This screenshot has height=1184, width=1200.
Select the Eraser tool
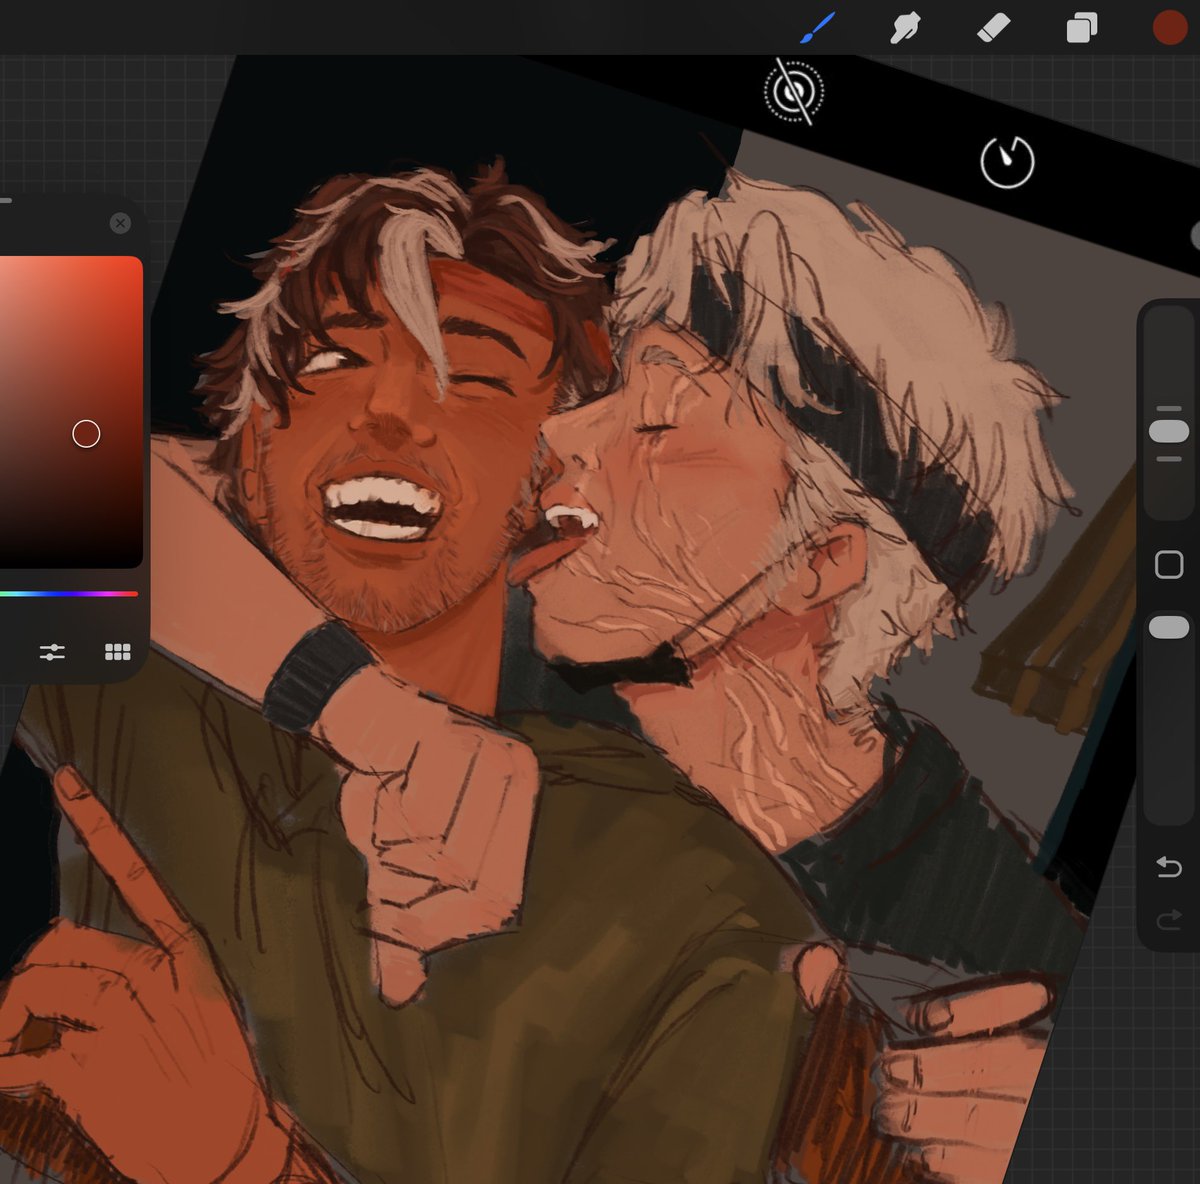coord(993,28)
